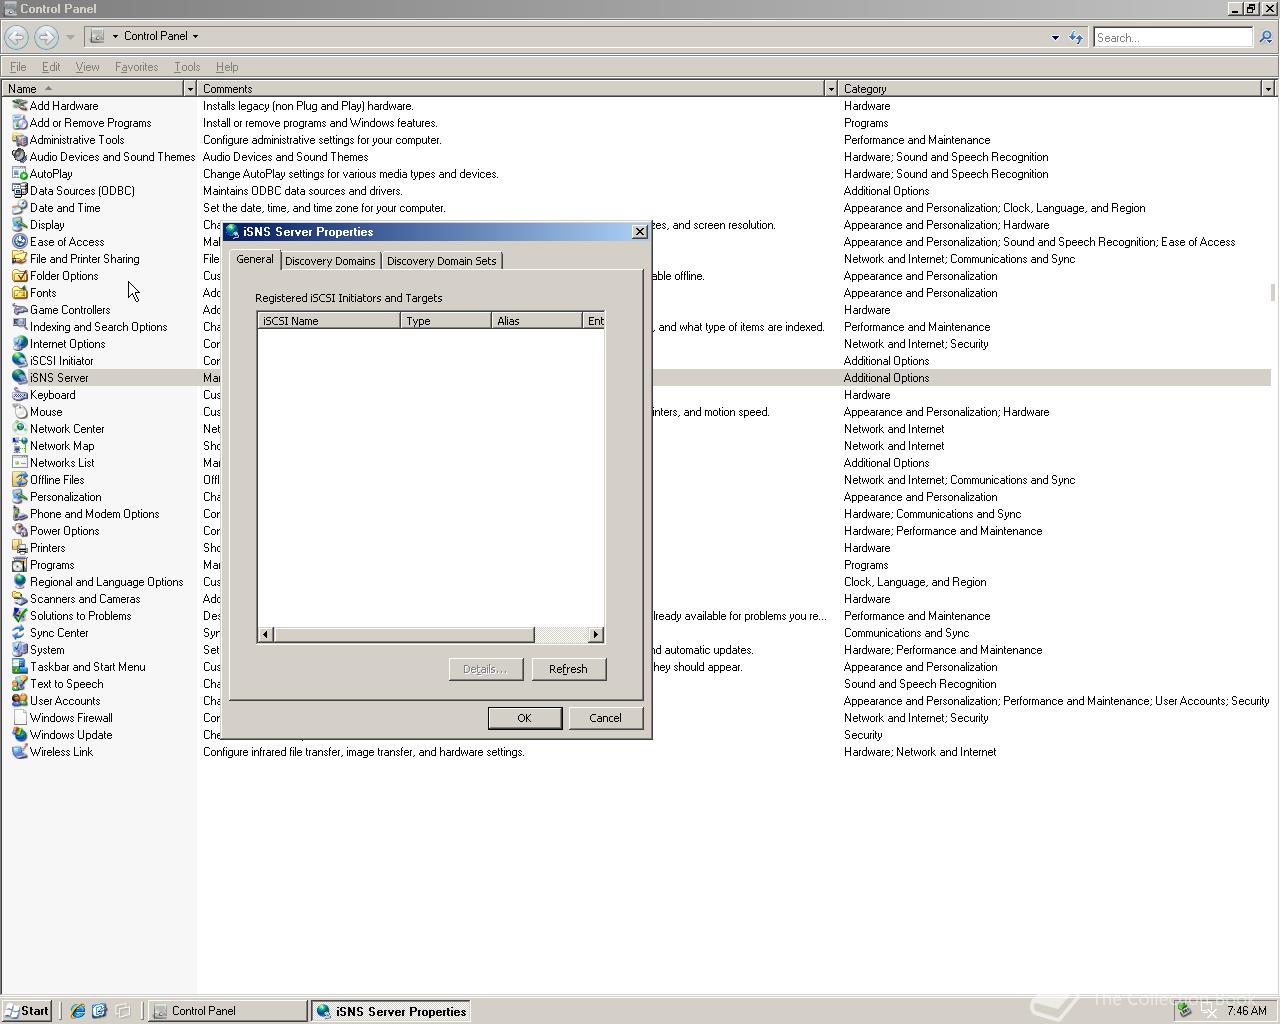Open Ease of Access icon
The height and width of the screenshot is (1024, 1280).
coord(19,242)
